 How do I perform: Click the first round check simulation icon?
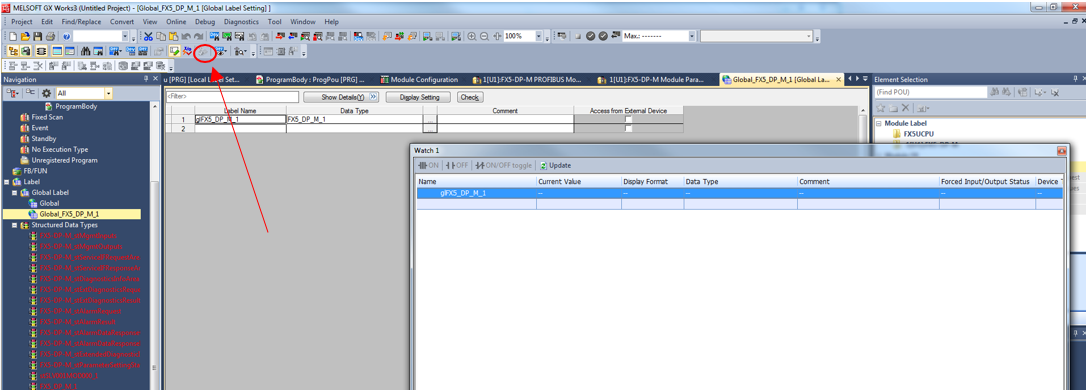590,36
